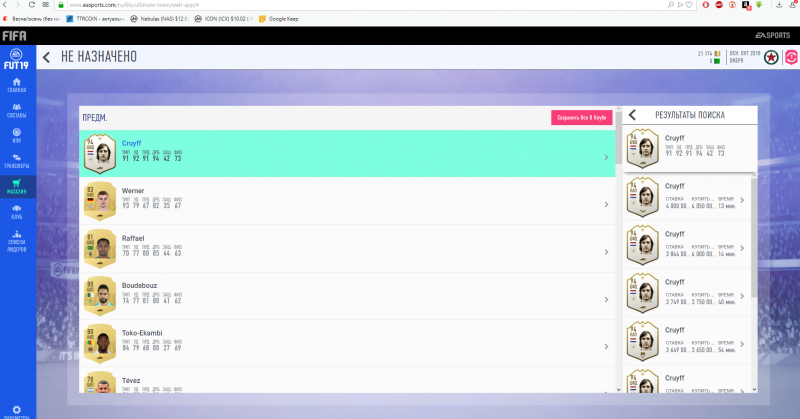
Task: Open chevron of Cruyff listing with 13 min
Action: pos(742,201)
